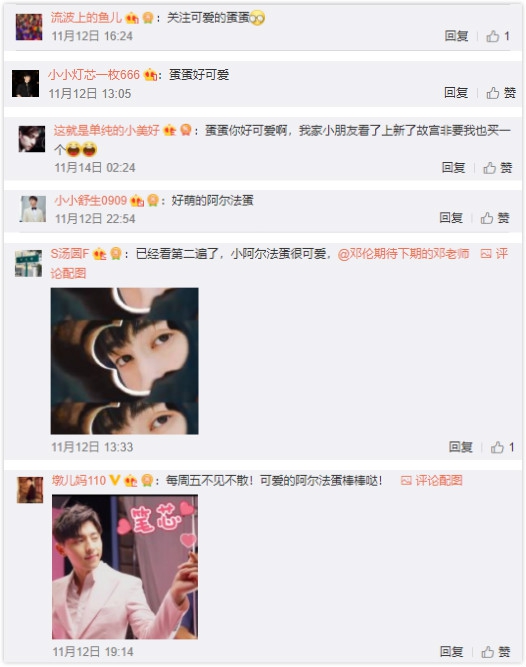Reply to S汤圆F's comment

pyautogui.click(x=461, y=447)
